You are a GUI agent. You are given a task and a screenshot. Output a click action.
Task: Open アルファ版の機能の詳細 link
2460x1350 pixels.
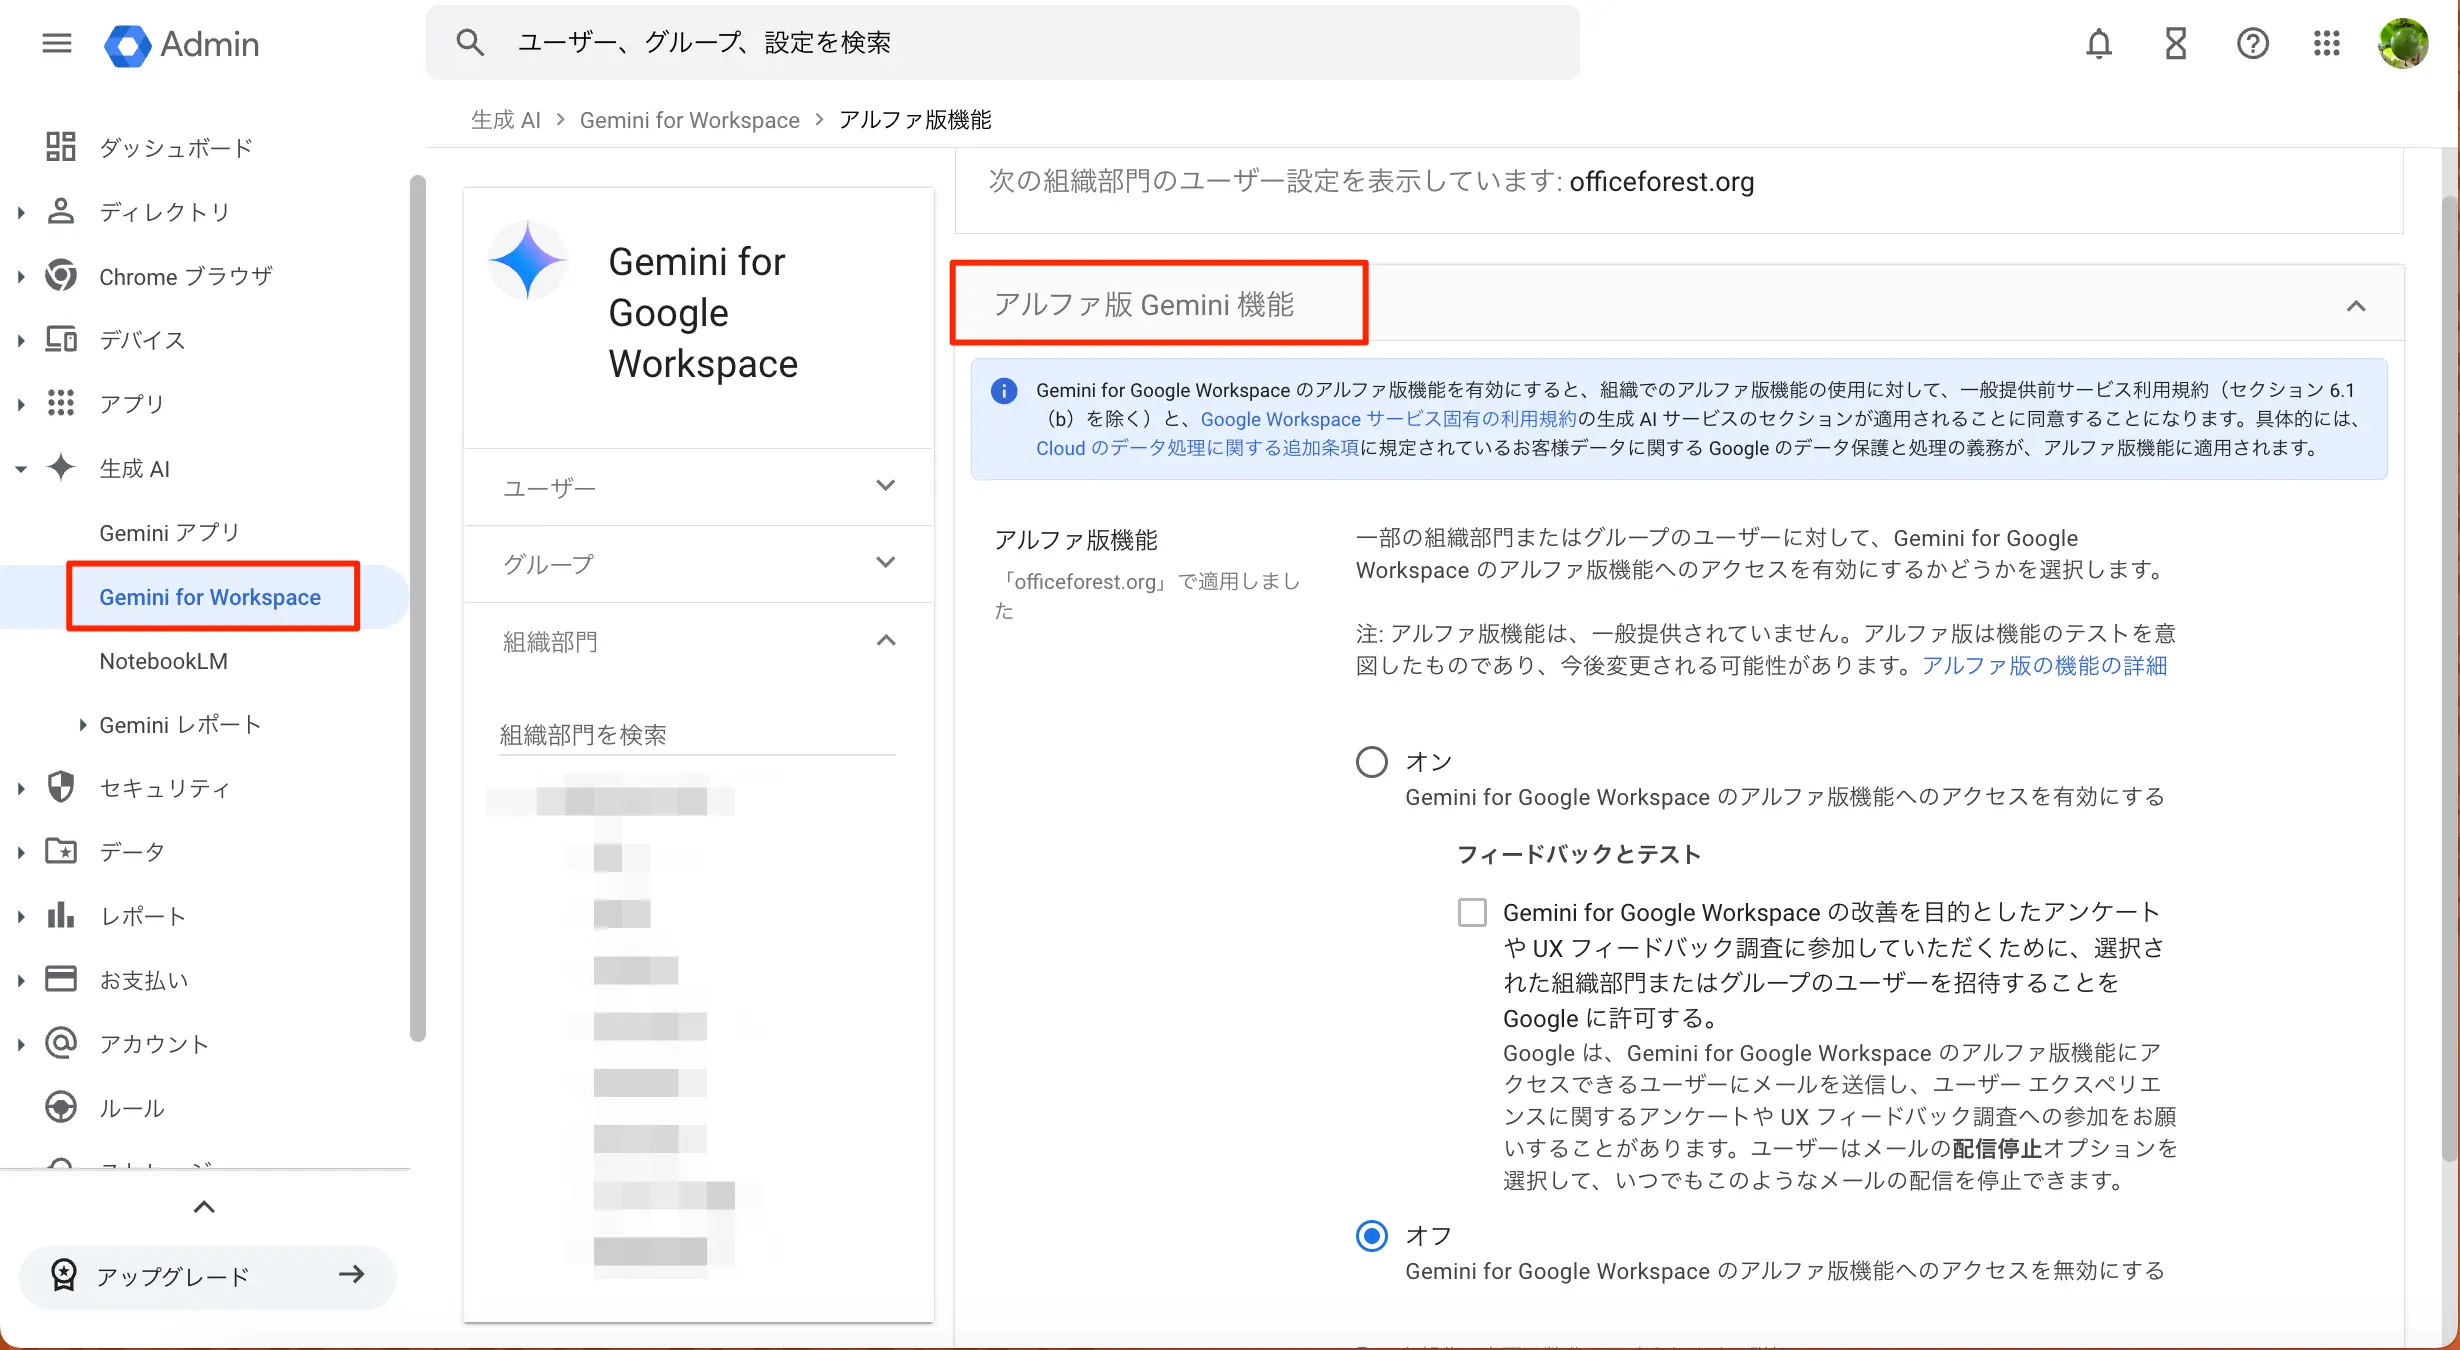[2044, 665]
